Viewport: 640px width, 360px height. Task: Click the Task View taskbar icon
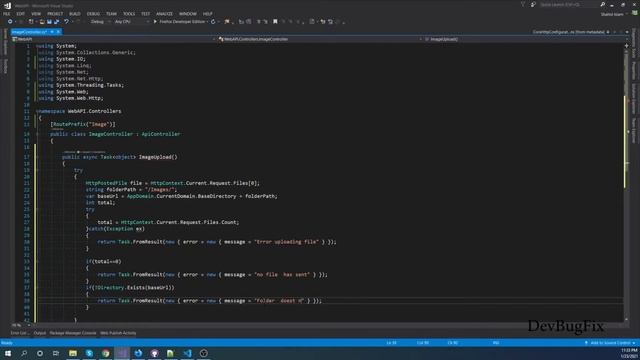(x=56, y=353)
